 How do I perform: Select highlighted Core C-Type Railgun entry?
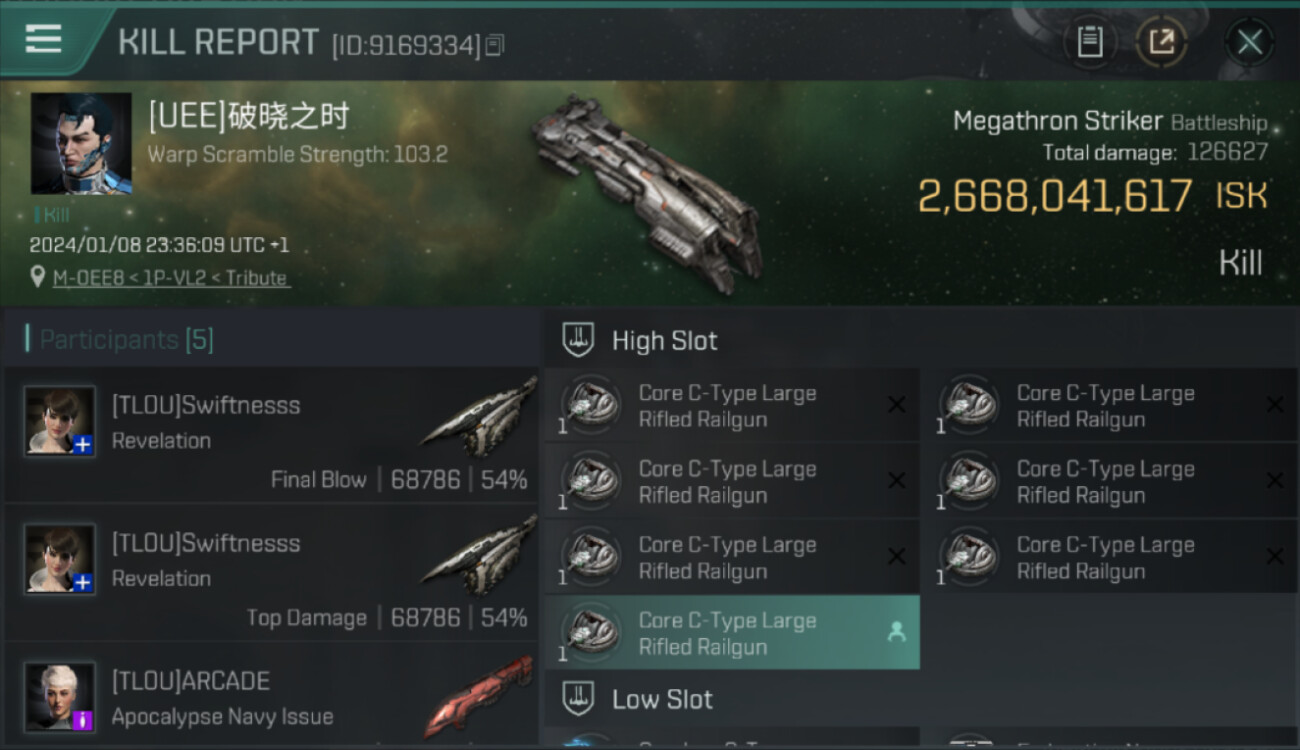coord(732,633)
